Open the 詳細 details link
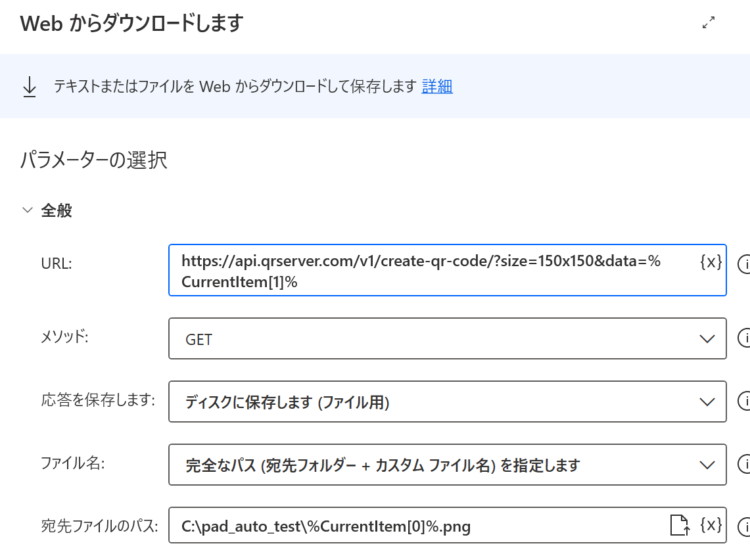 coord(437,86)
